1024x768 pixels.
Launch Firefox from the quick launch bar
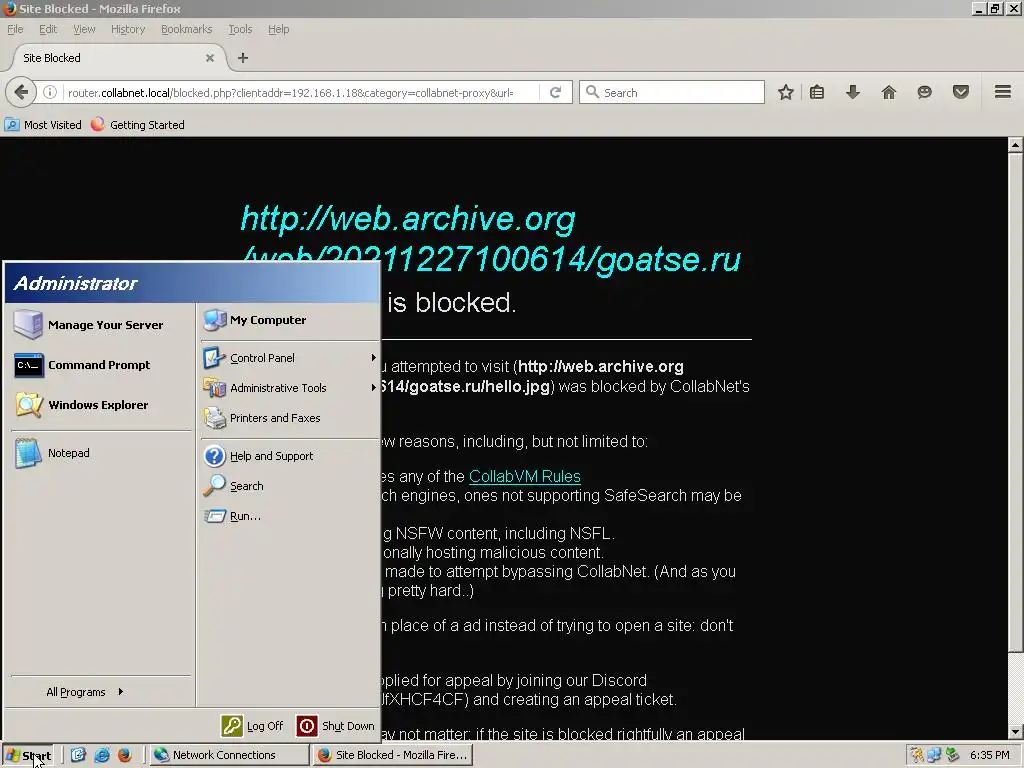point(125,755)
